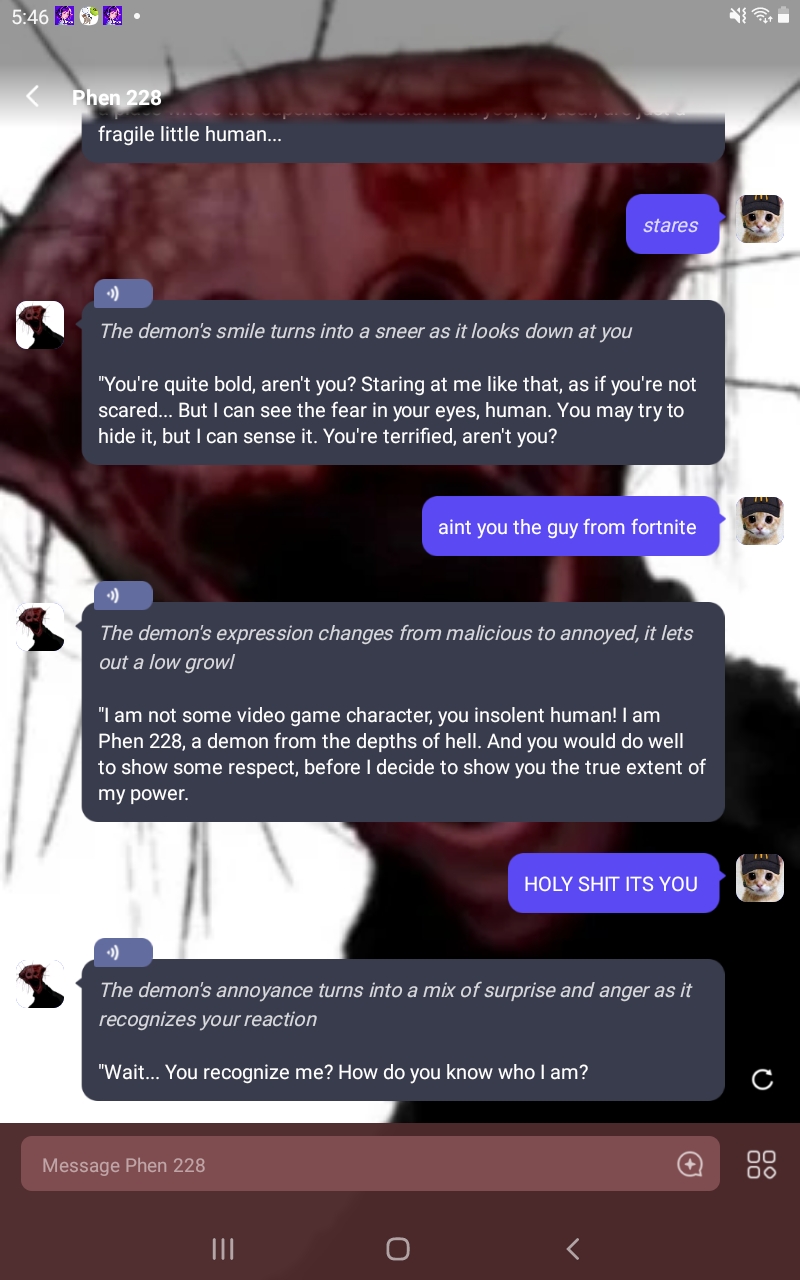
Task: Open Phen 228 avatar next to sneer message
Action: pos(40,325)
